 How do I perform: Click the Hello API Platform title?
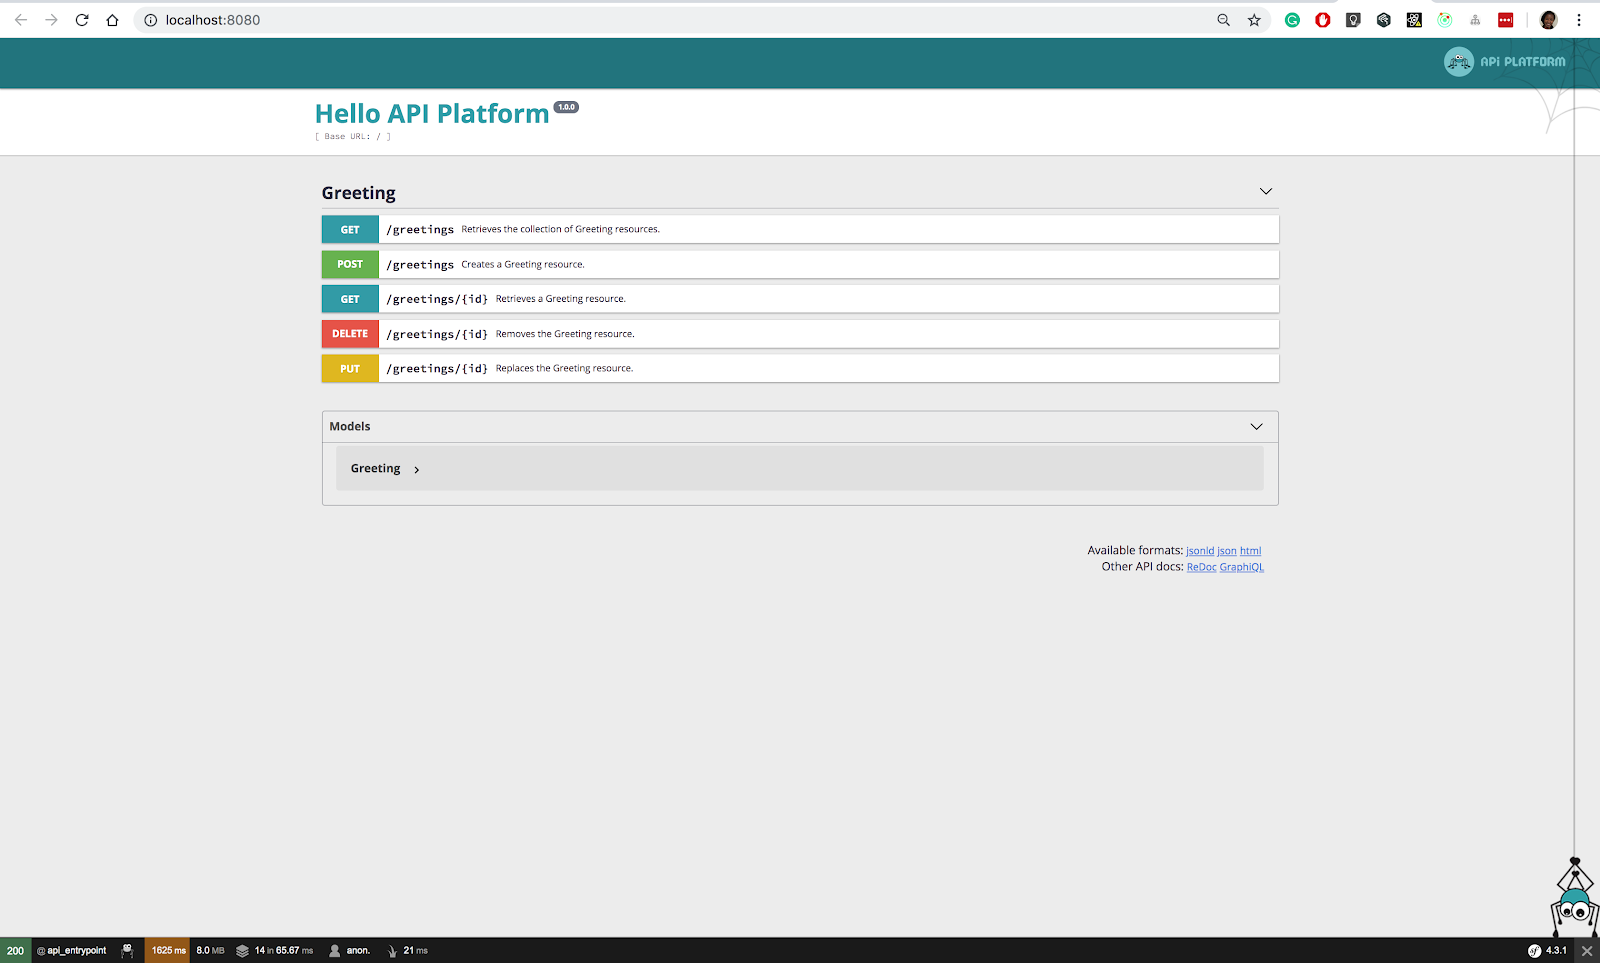[x=432, y=114]
